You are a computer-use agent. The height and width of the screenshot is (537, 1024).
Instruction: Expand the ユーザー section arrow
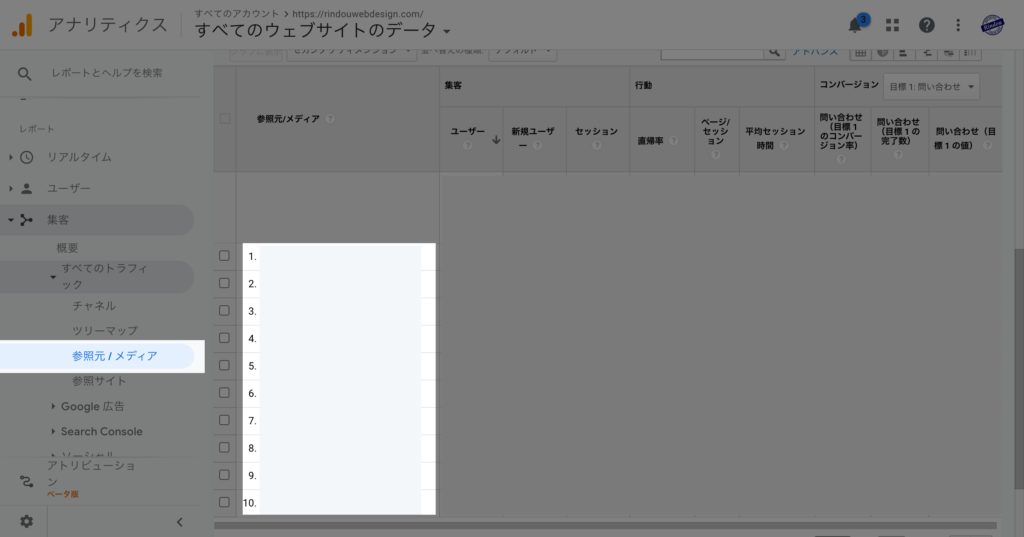point(10,188)
